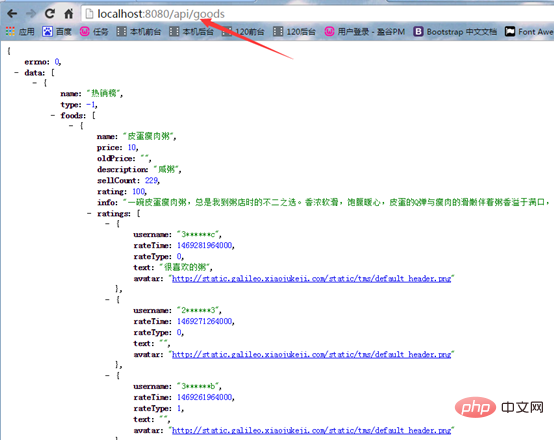Open the Bootstrap 中文文档 bookmark

tap(455, 32)
